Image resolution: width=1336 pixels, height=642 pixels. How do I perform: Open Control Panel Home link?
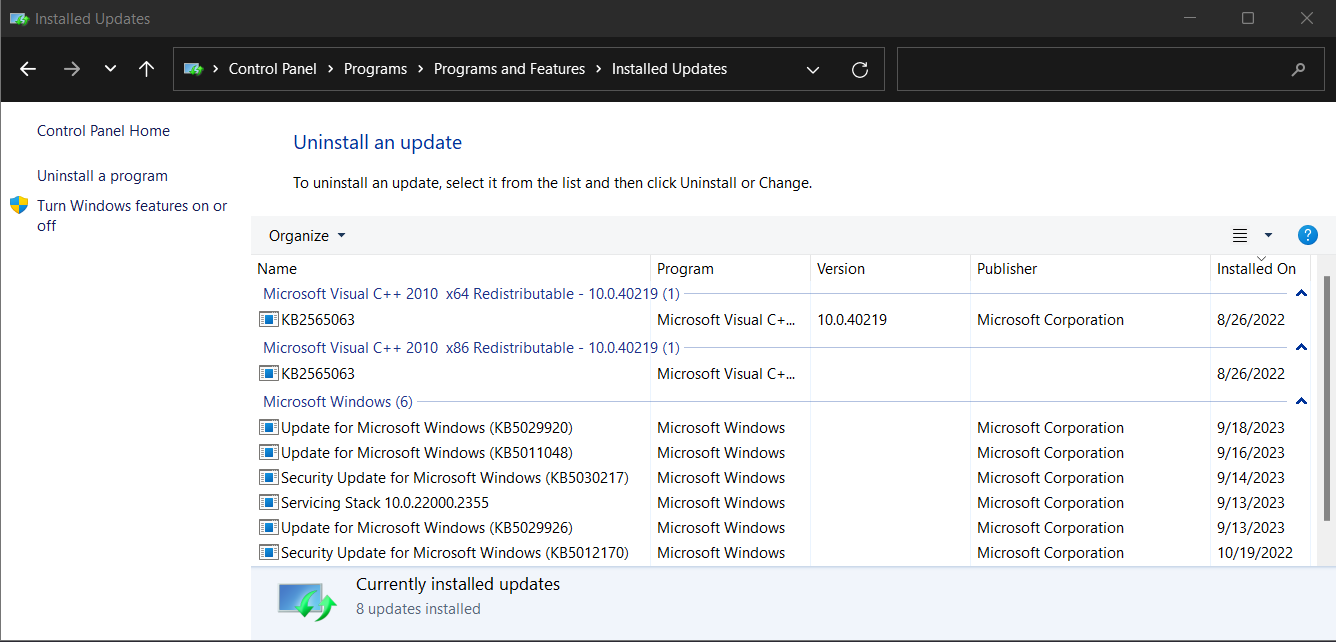click(x=103, y=131)
